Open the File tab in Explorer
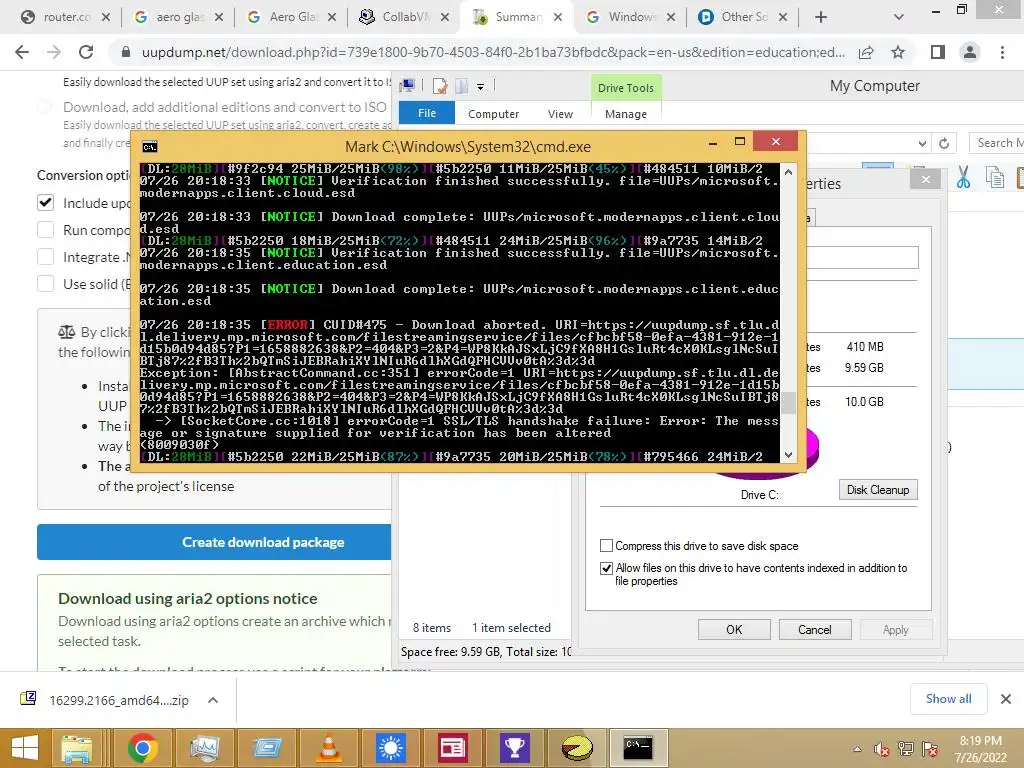1024x768 pixels. [x=426, y=113]
